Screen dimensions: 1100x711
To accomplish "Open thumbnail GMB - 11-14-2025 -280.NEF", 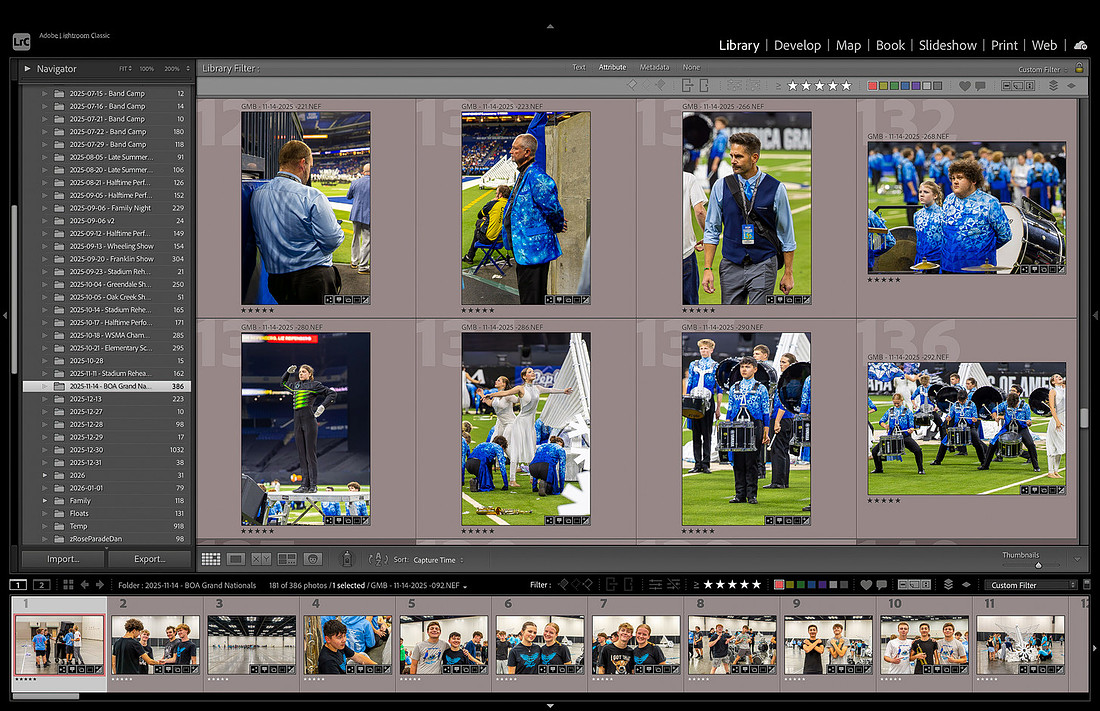I will point(306,429).
